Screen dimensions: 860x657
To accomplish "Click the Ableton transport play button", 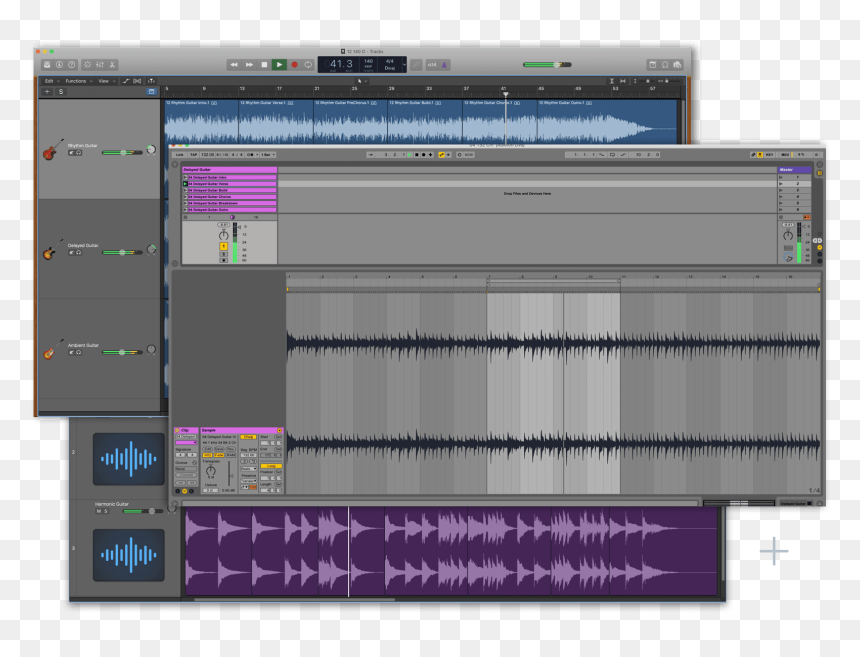I will (x=409, y=155).
